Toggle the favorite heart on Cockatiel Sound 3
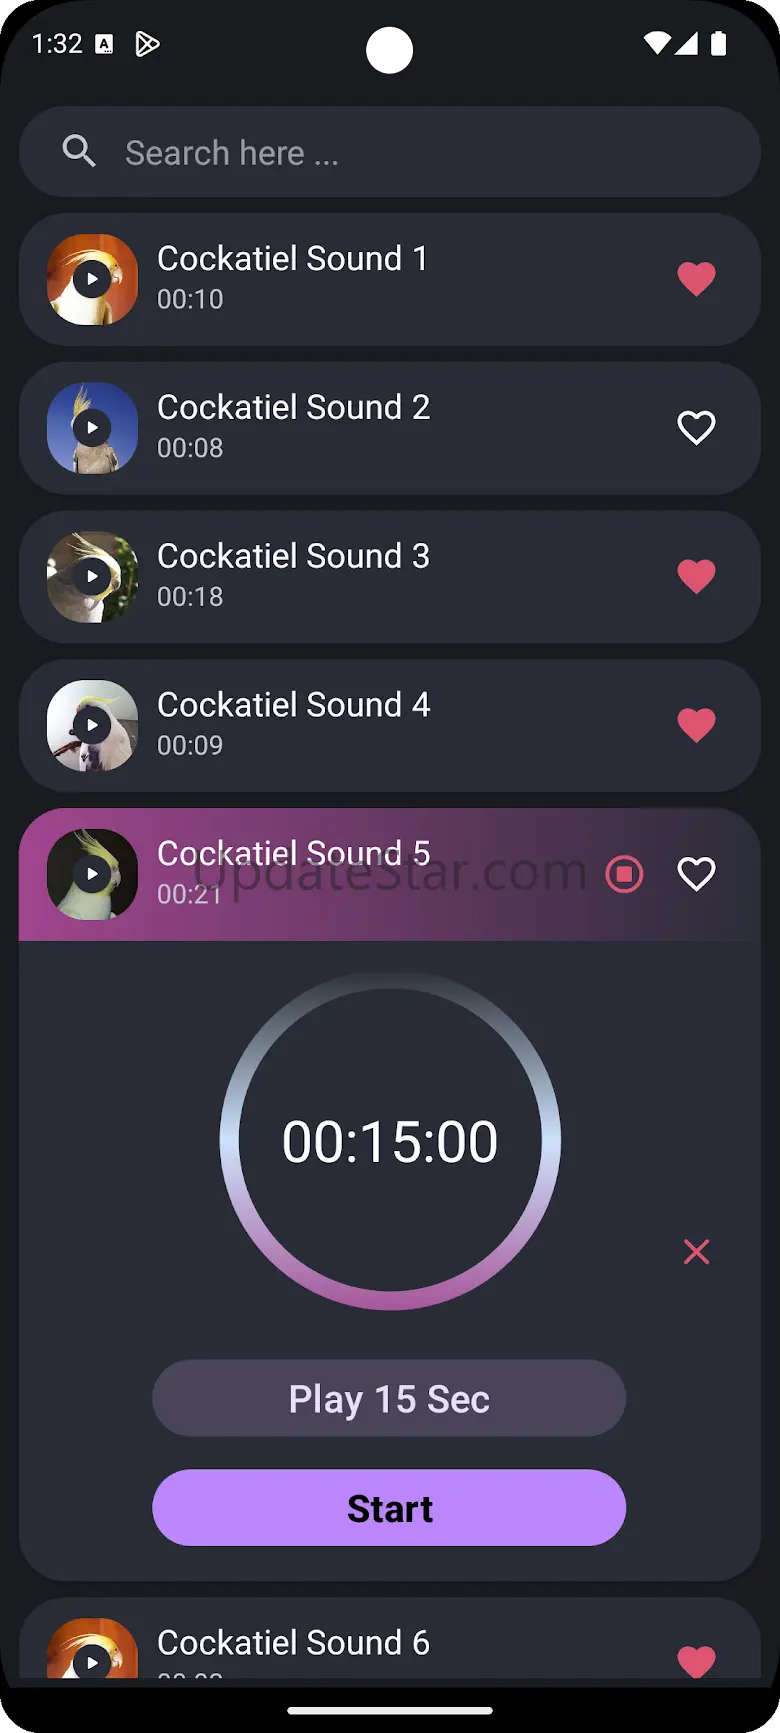780x1733 pixels. click(x=696, y=577)
